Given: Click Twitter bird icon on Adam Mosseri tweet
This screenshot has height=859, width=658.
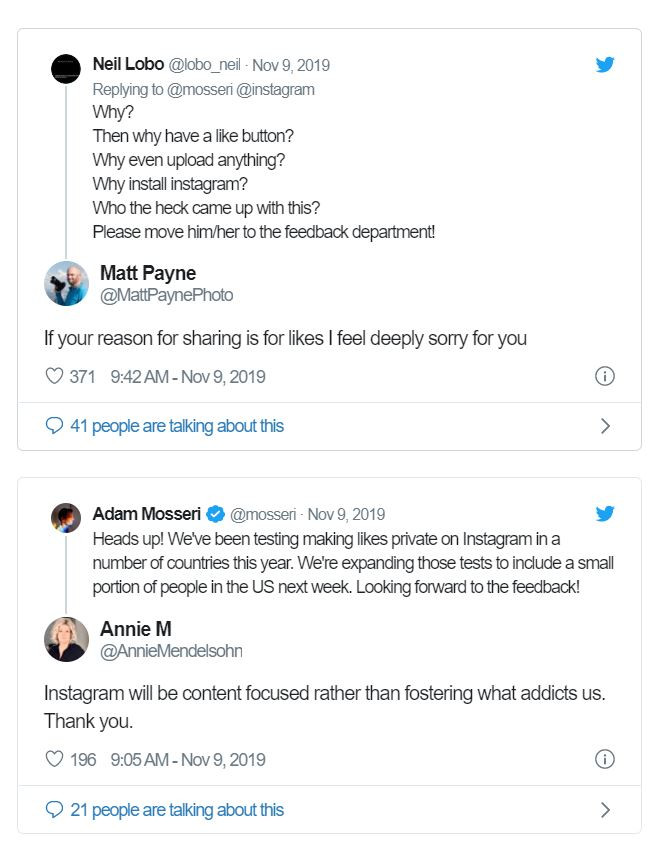Looking at the screenshot, I should (605, 514).
